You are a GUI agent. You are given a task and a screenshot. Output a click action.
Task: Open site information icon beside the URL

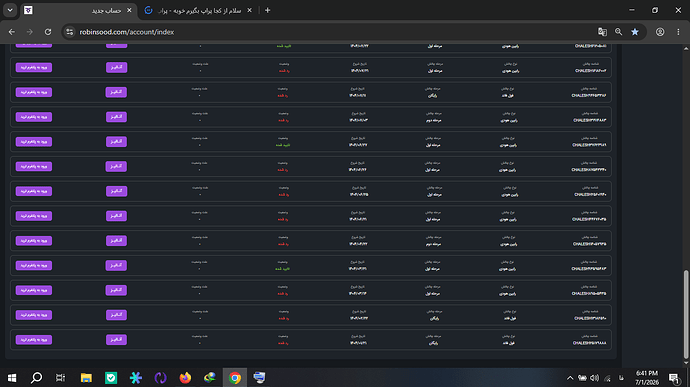coord(70,32)
